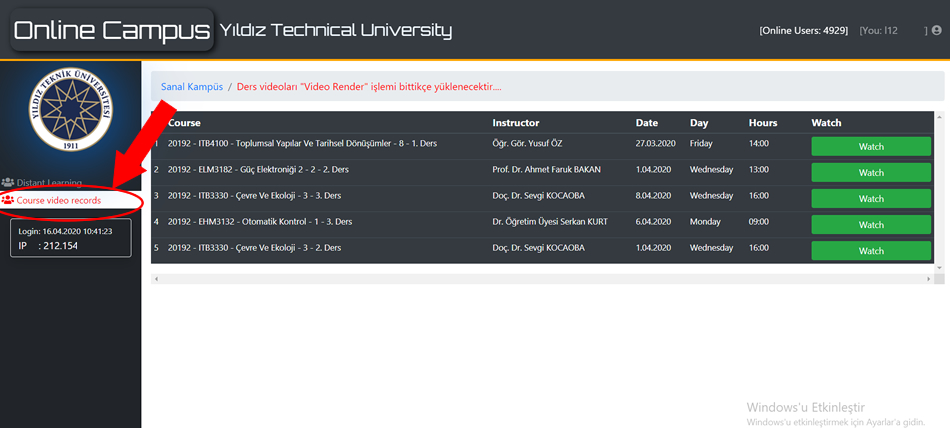Click the Distant Learning people icon
The width and height of the screenshot is (950, 428).
click(8, 183)
